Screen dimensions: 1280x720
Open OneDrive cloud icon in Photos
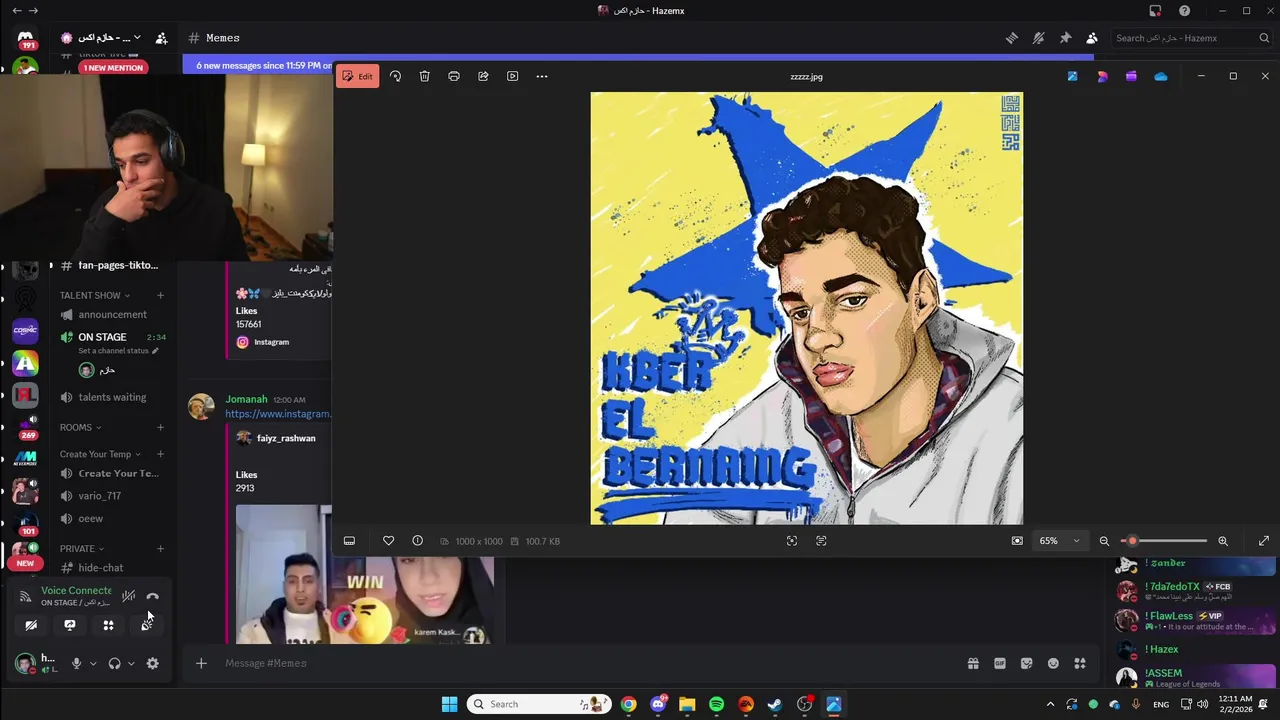[1161, 76]
